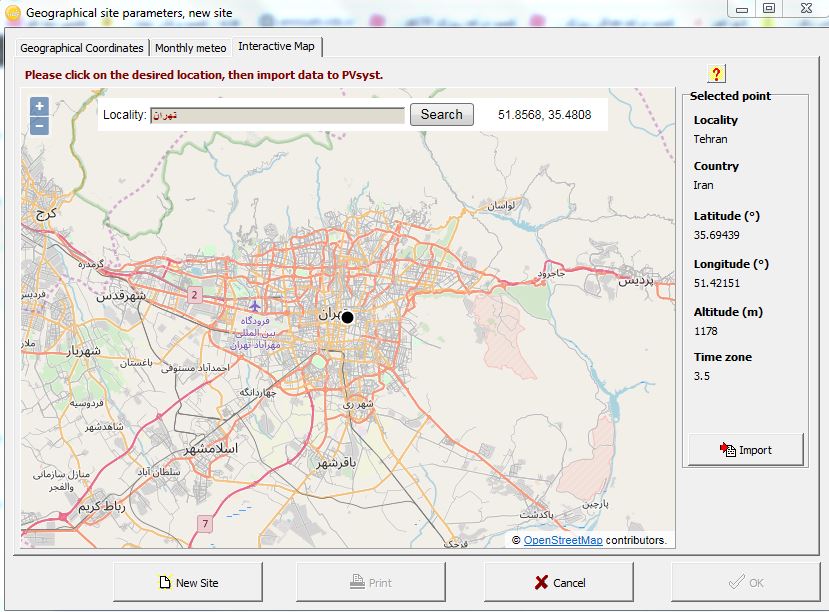Confirm with the OK button

point(745,582)
